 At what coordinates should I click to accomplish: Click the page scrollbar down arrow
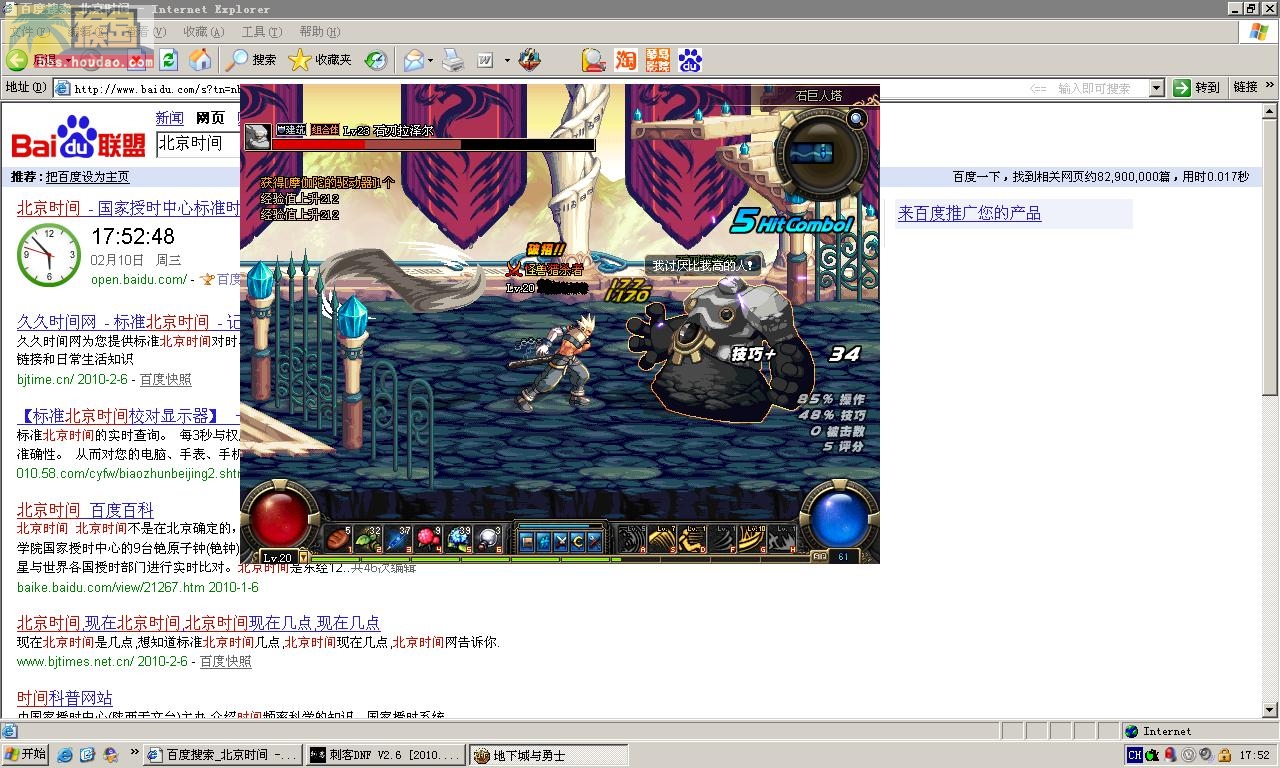(x=1270, y=711)
